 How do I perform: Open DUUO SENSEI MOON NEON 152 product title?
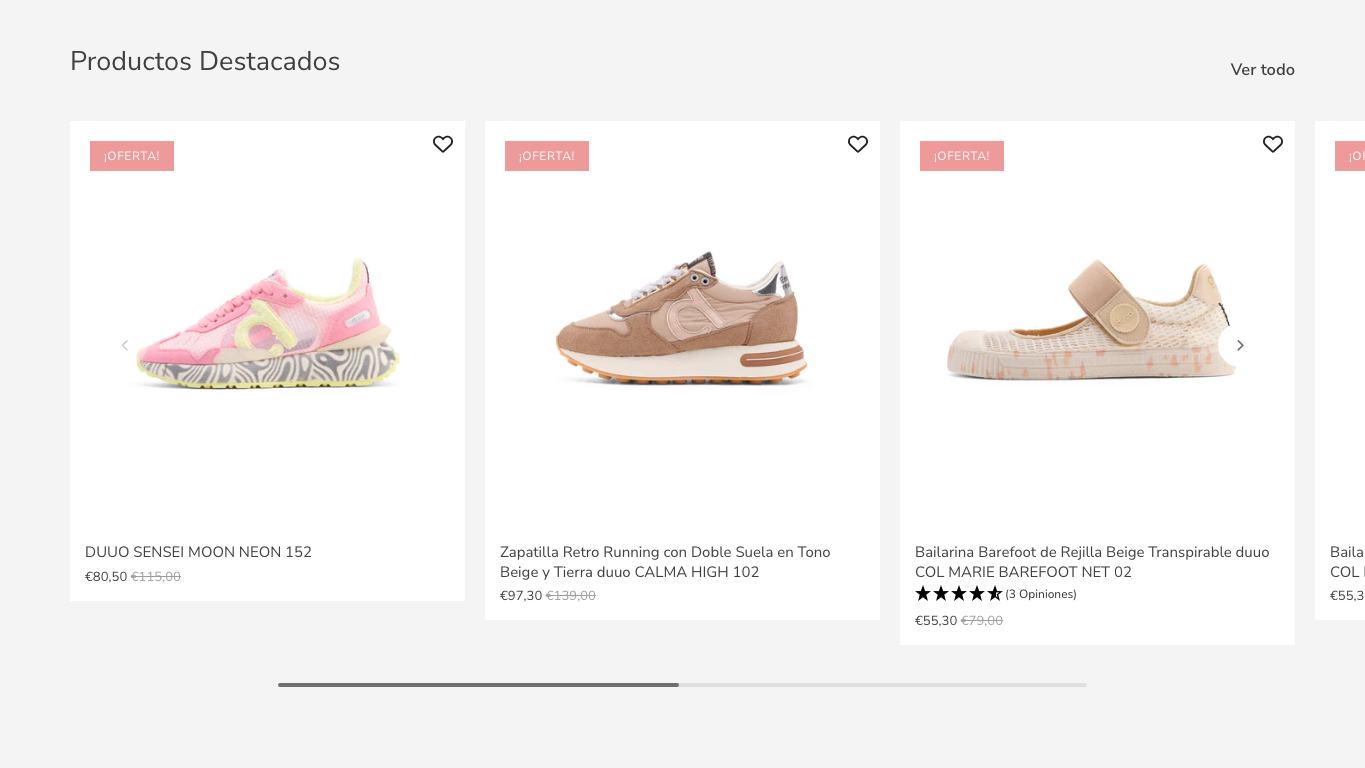click(x=198, y=552)
